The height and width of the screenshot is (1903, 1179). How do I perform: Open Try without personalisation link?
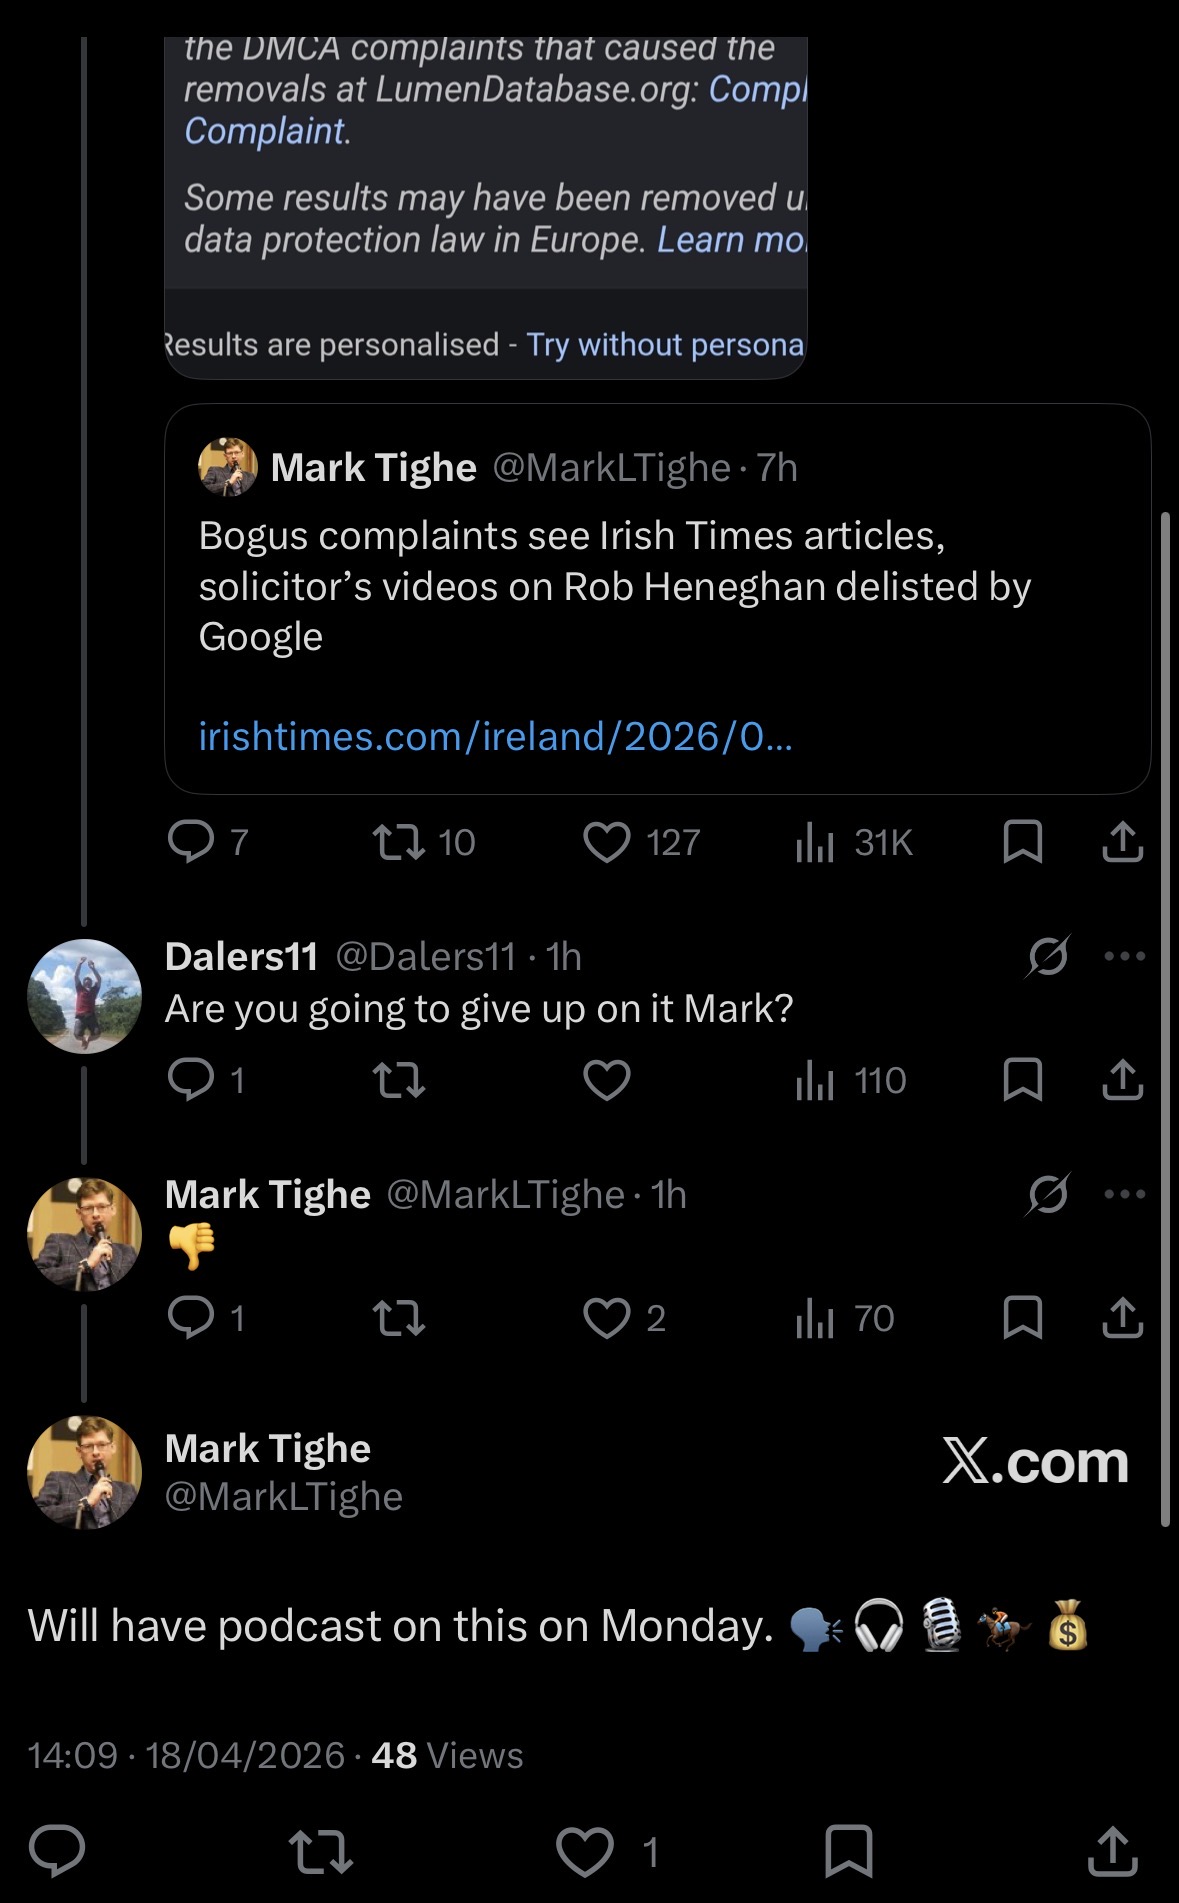665,345
